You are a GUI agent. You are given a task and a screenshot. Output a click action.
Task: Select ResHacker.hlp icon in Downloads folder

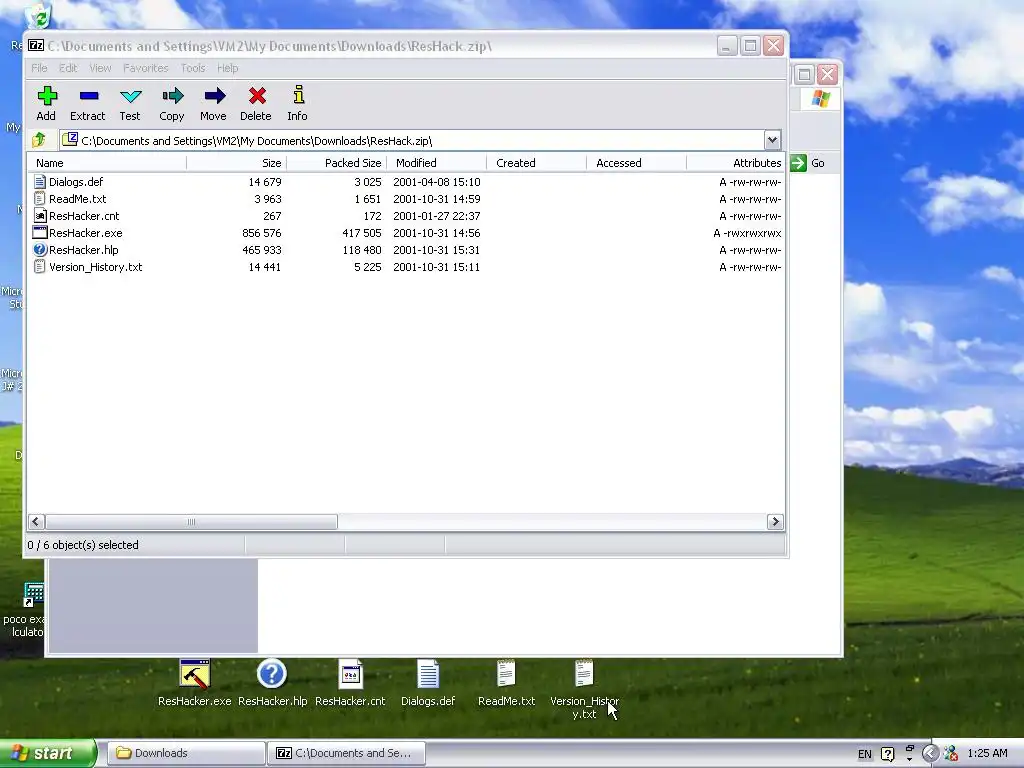pos(272,674)
